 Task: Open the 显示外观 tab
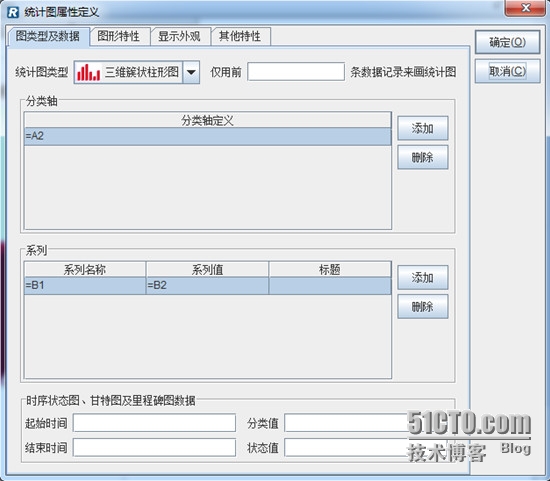coord(180,36)
